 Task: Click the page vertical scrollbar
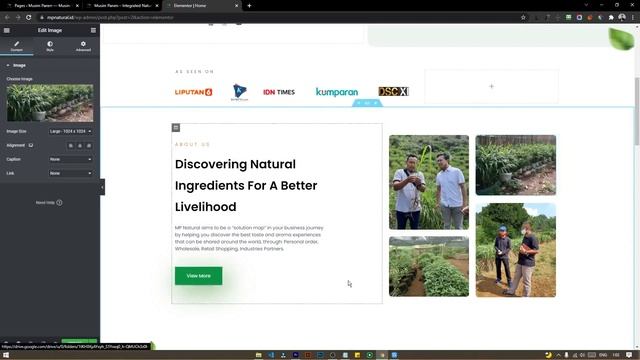pos(637,110)
